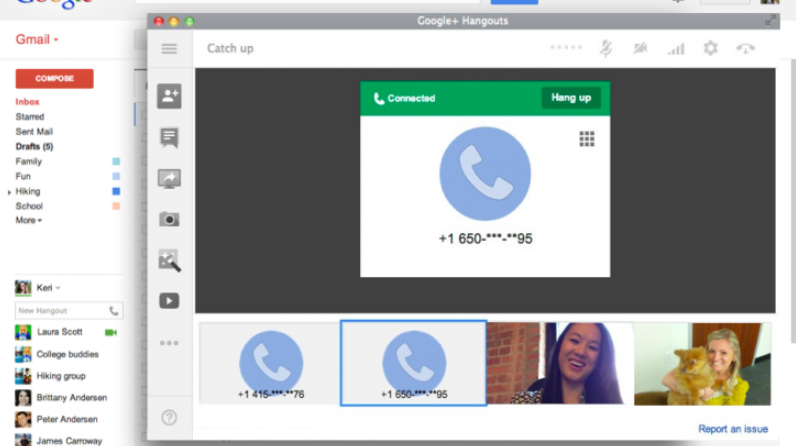Expand the Hiking label arrow
The height and width of the screenshot is (446, 796).
point(9,192)
